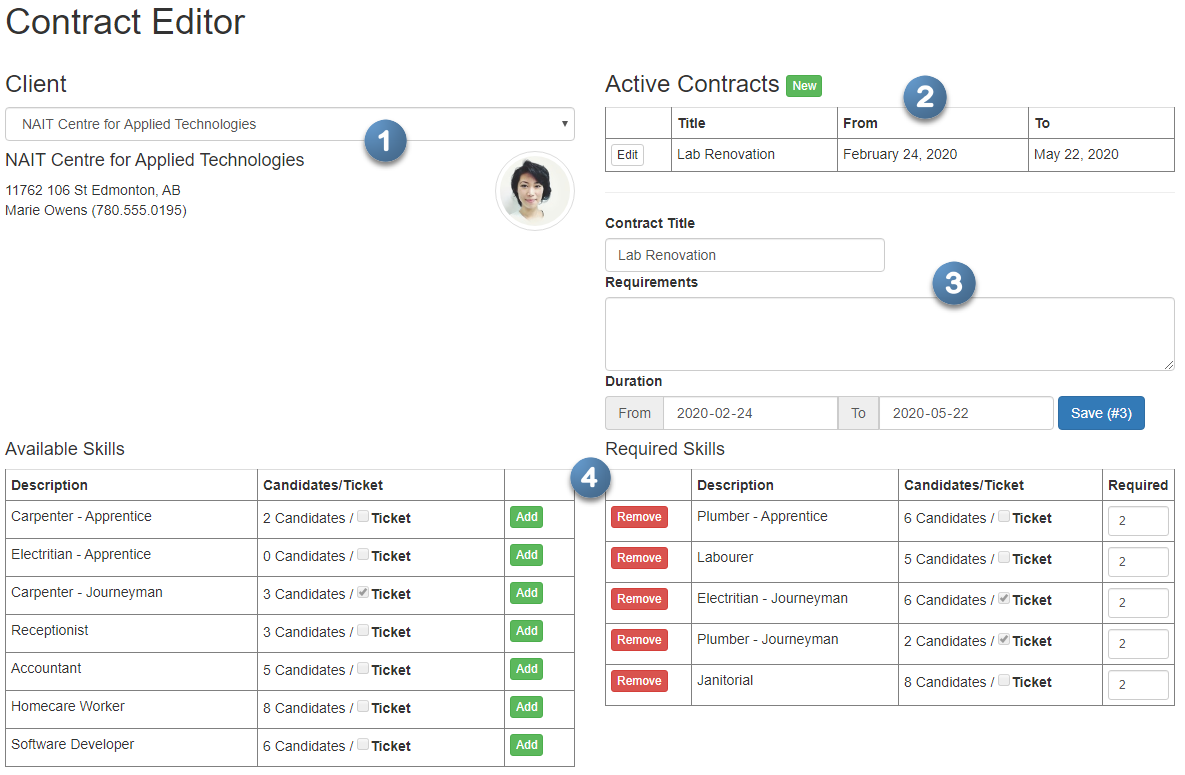Toggle Ticket checkbox for Carpenter - Journeyman
This screenshot has height=775, width=1185.
tap(364, 592)
